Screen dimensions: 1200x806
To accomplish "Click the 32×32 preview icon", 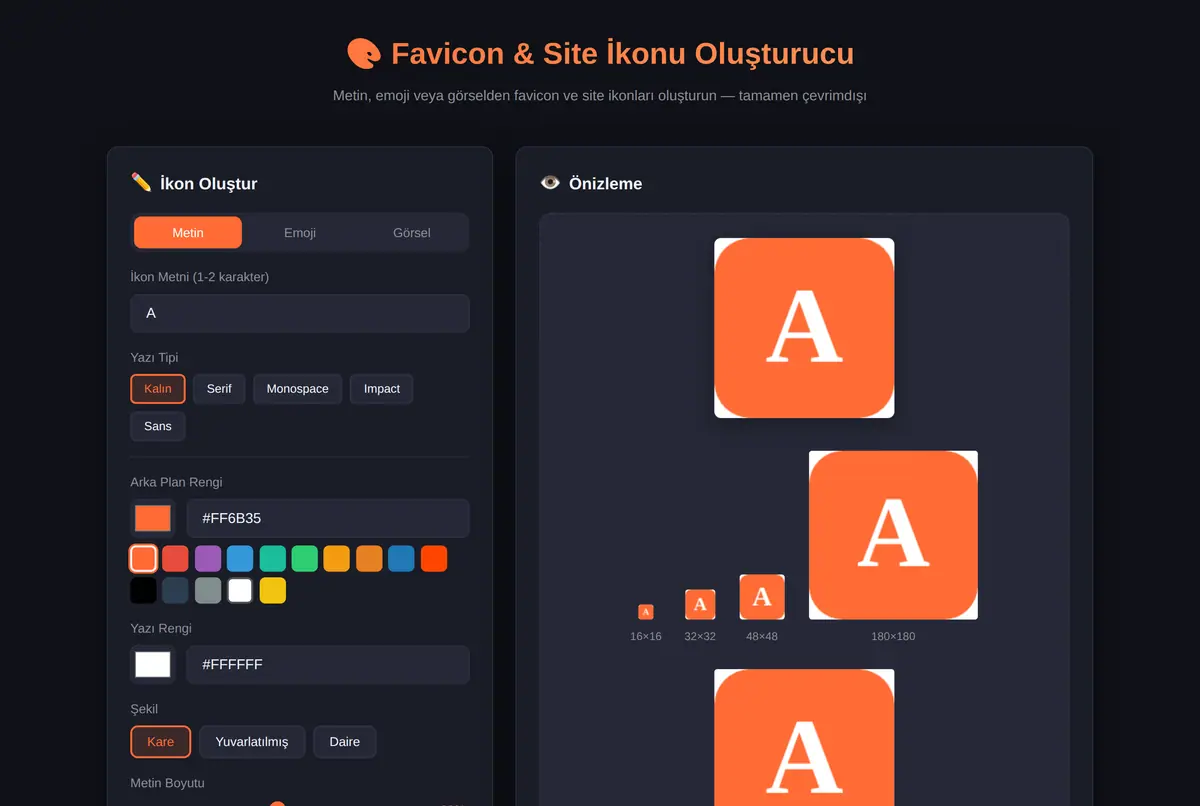I will click(x=700, y=604).
